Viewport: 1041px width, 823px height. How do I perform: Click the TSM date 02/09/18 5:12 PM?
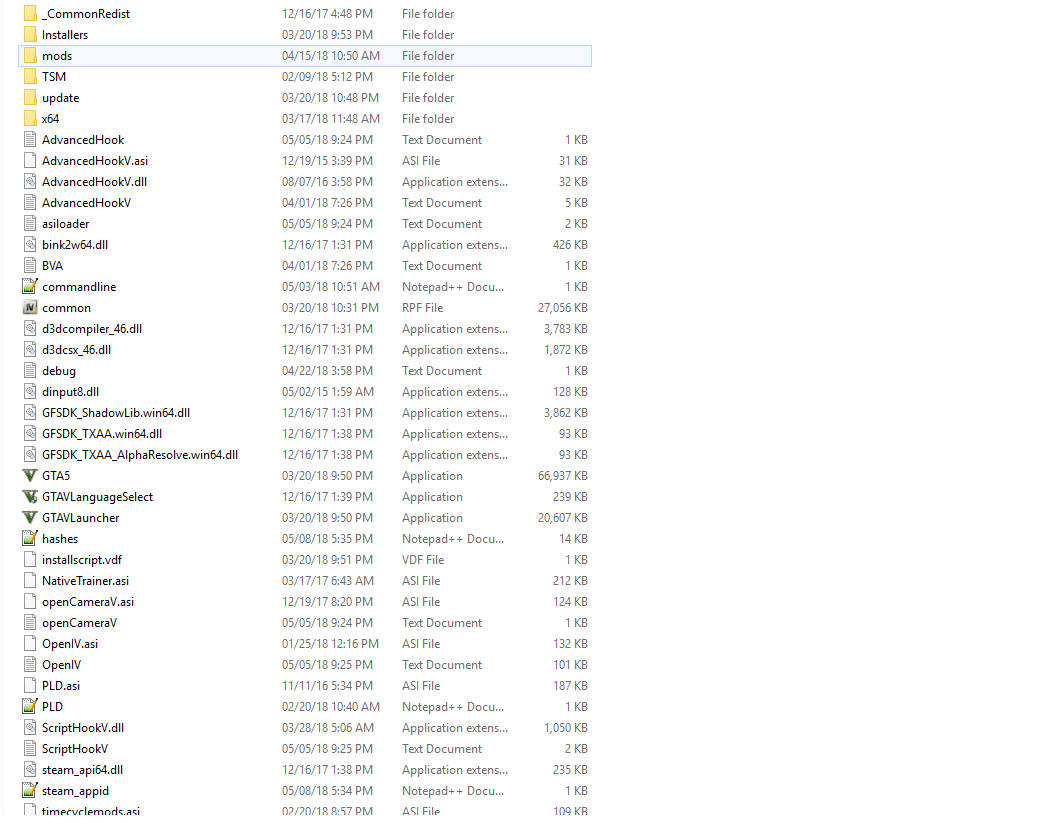[x=327, y=77]
